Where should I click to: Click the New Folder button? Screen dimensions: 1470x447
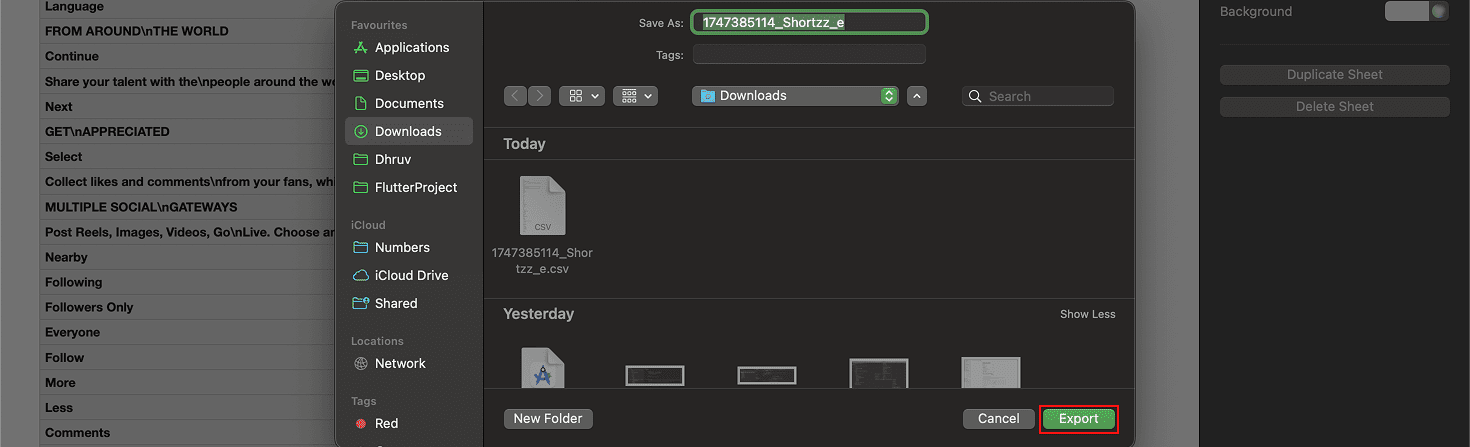548,419
